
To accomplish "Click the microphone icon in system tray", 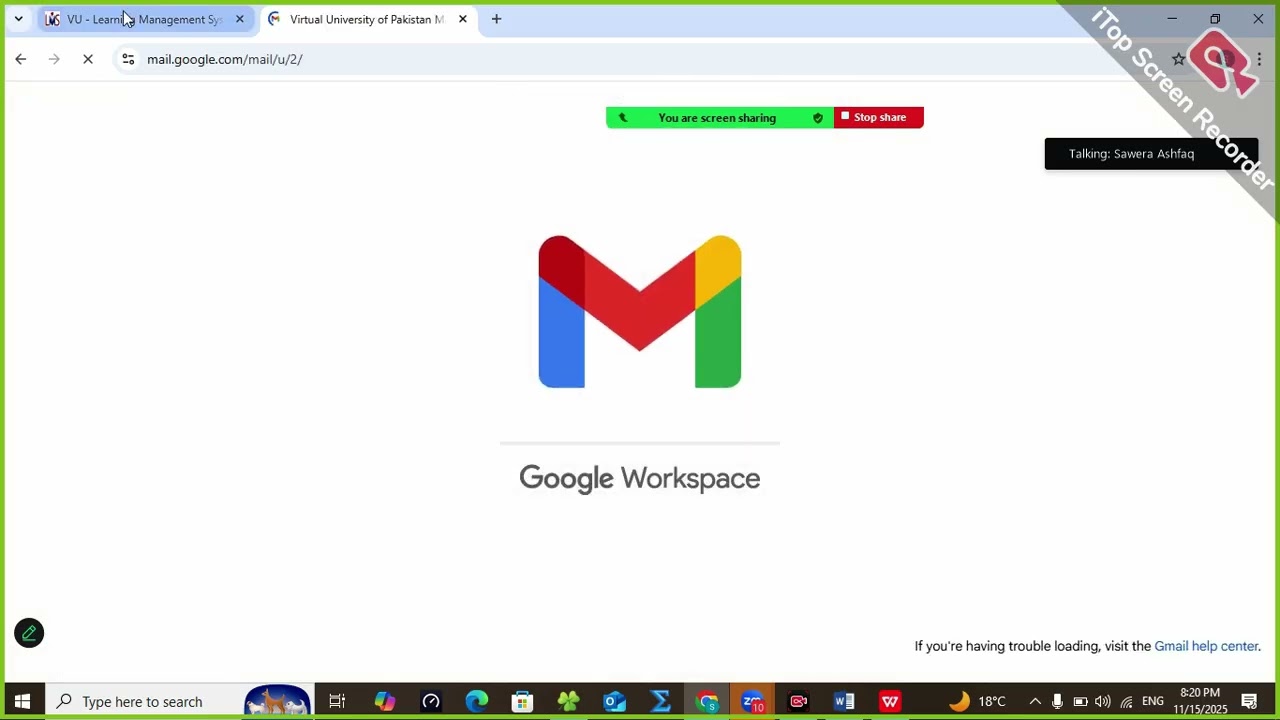I will pos(1057,701).
